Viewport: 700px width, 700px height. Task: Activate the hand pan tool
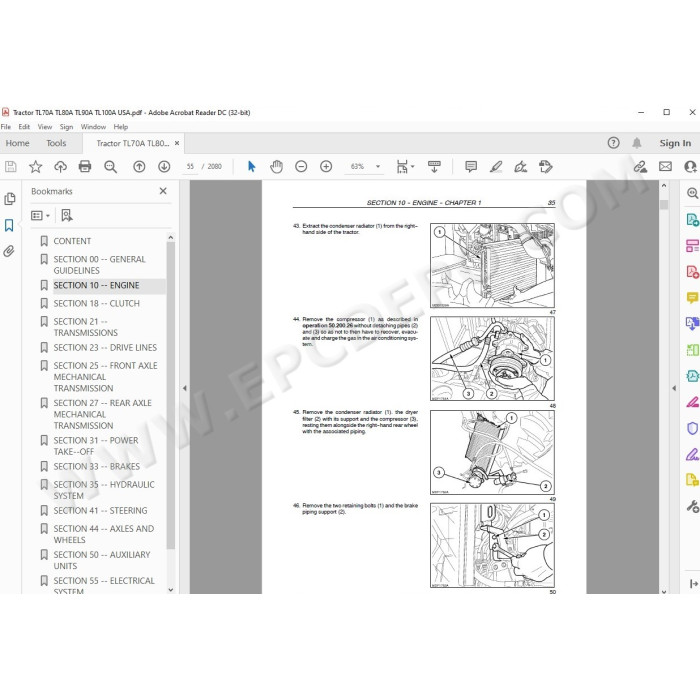[x=276, y=167]
